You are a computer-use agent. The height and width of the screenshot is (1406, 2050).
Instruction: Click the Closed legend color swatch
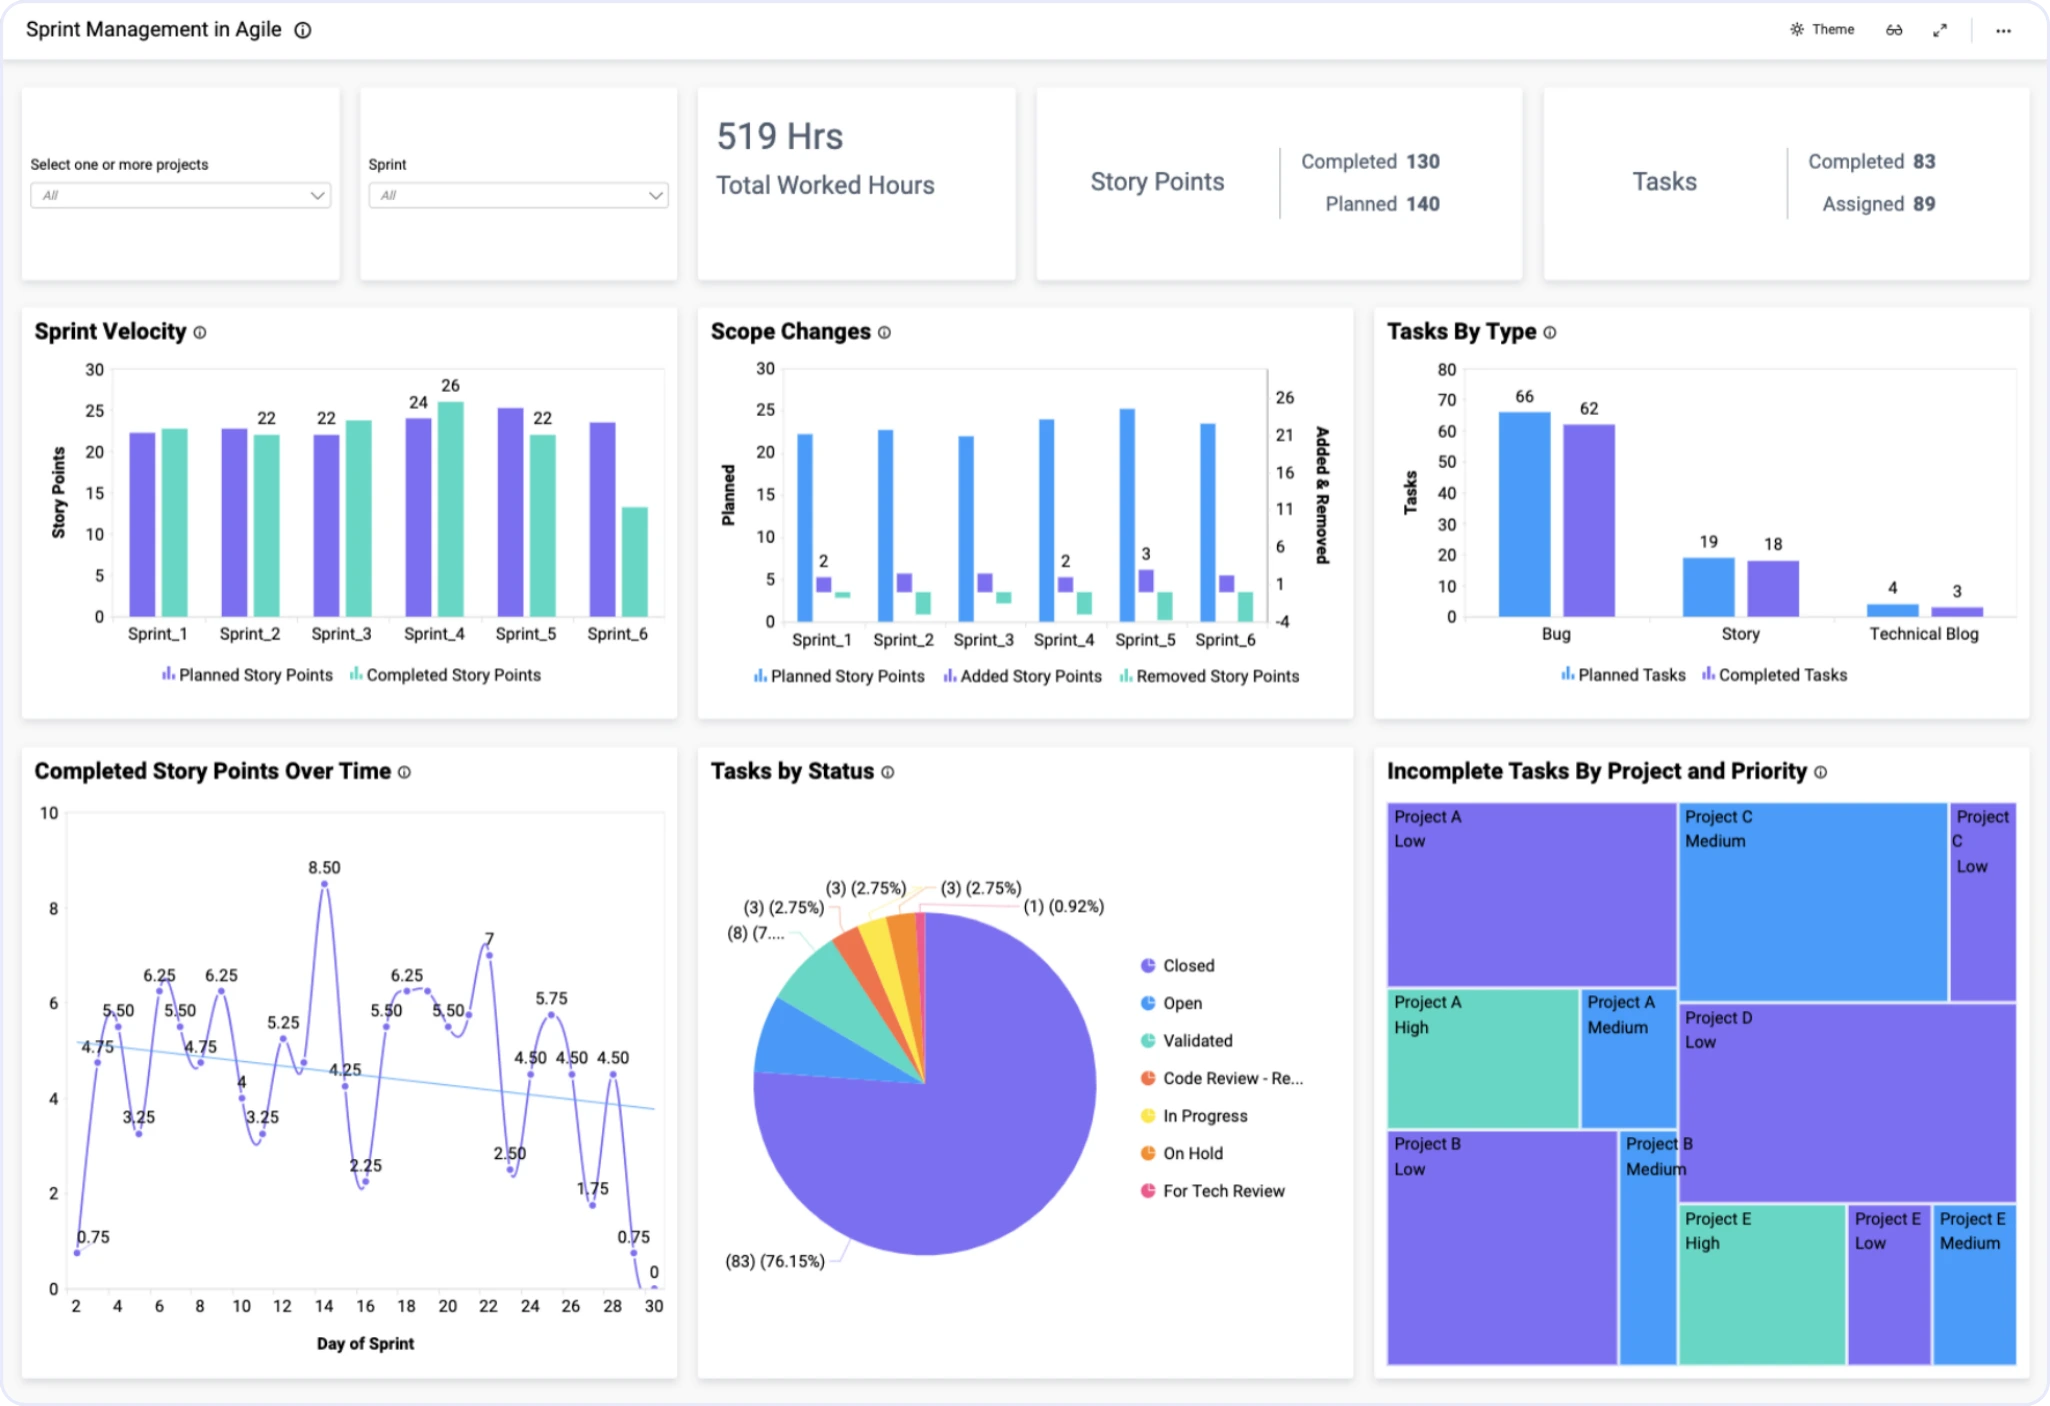[x=1148, y=965]
